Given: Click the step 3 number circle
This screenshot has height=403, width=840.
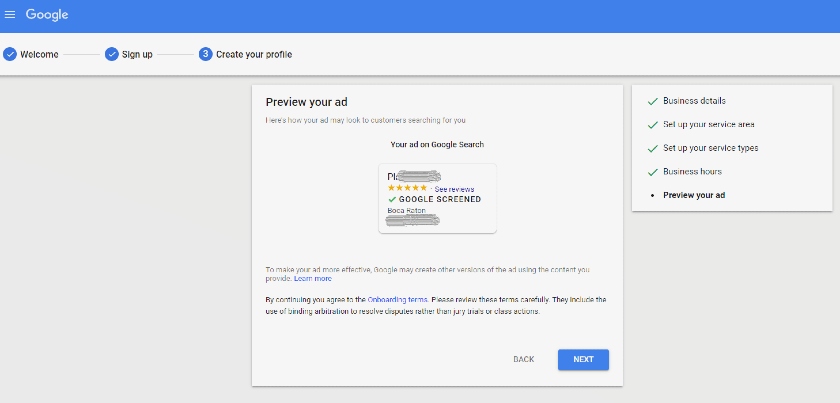Looking at the screenshot, I should pyautogui.click(x=206, y=54).
